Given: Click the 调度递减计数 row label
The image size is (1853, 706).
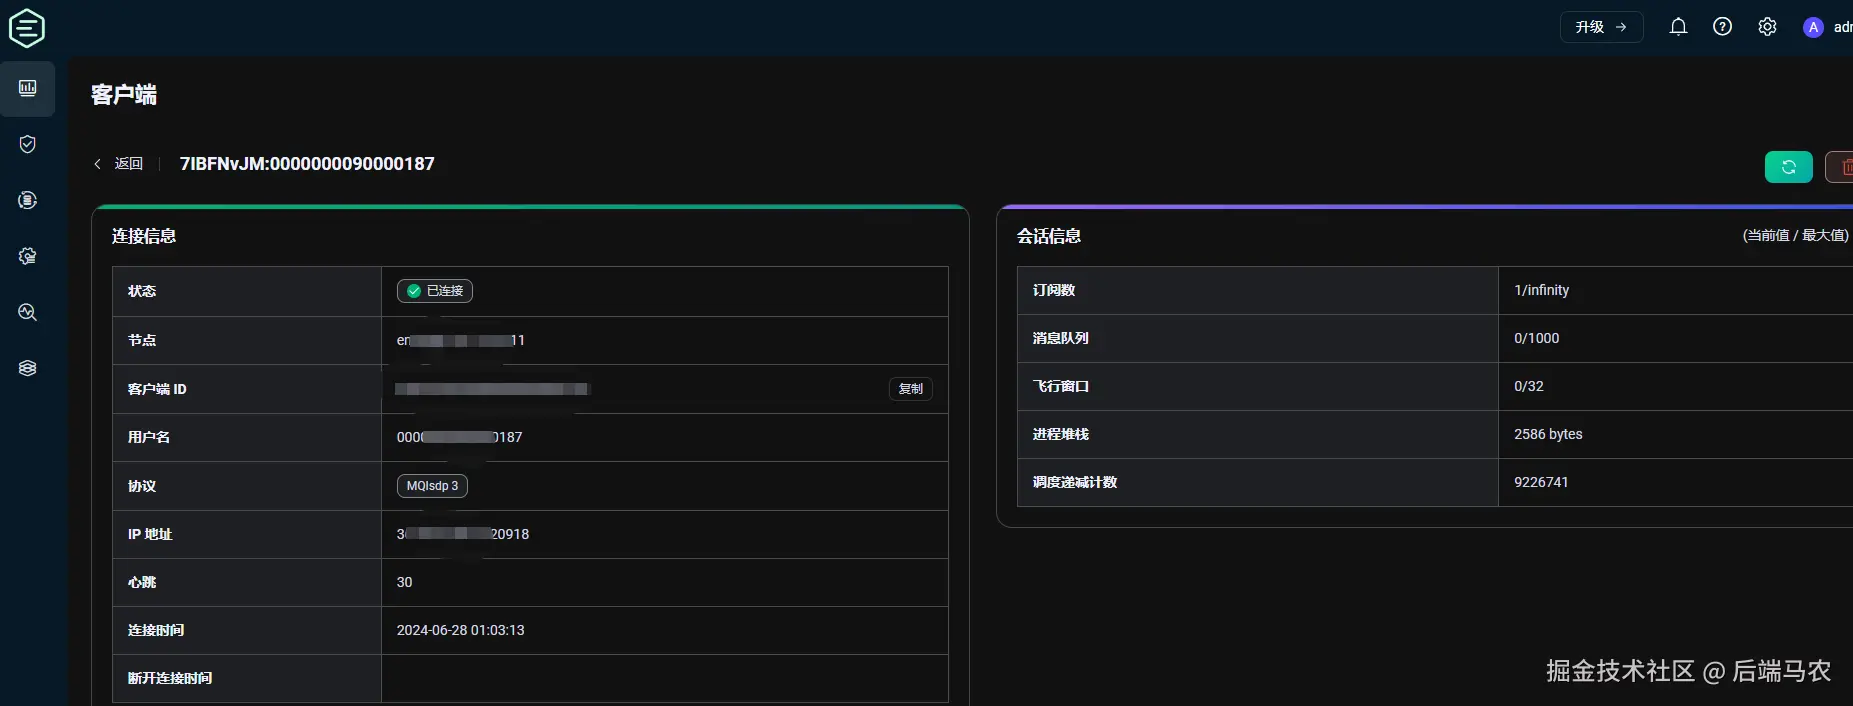Looking at the screenshot, I should point(1075,482).
